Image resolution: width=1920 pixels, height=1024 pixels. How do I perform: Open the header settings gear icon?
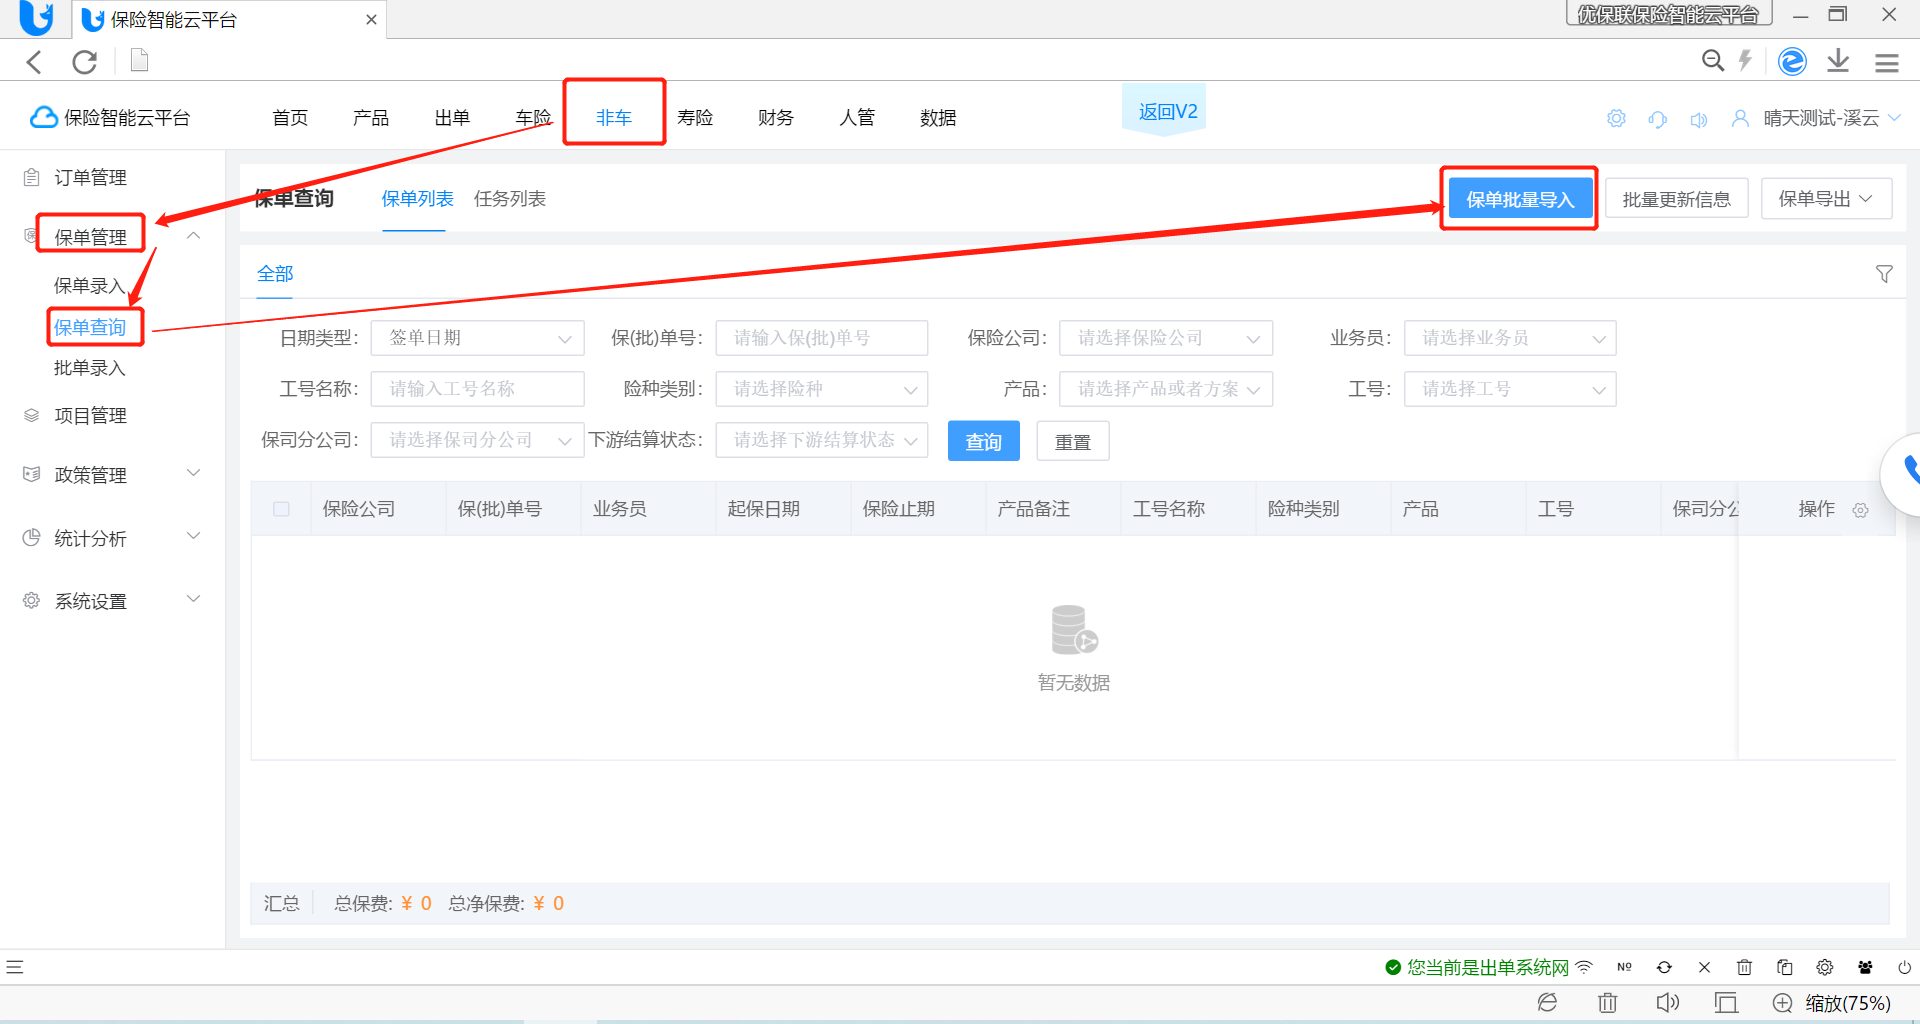tap(1616, 118)
